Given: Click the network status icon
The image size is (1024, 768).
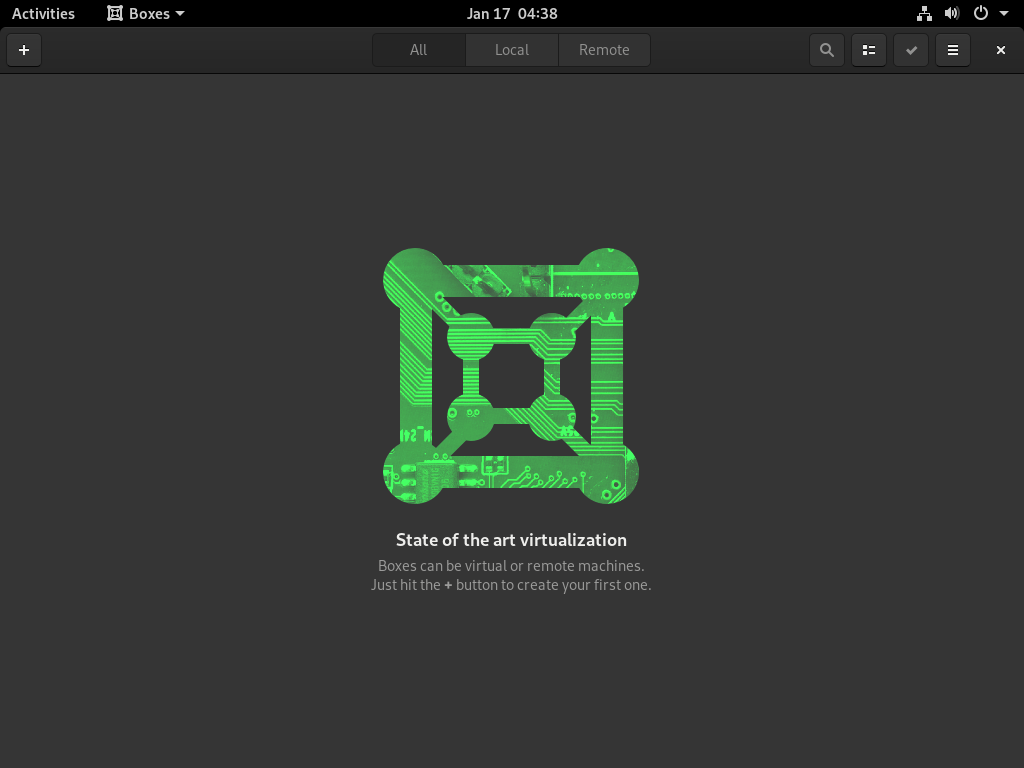Looking at the screenshot, I should (924, 14).
